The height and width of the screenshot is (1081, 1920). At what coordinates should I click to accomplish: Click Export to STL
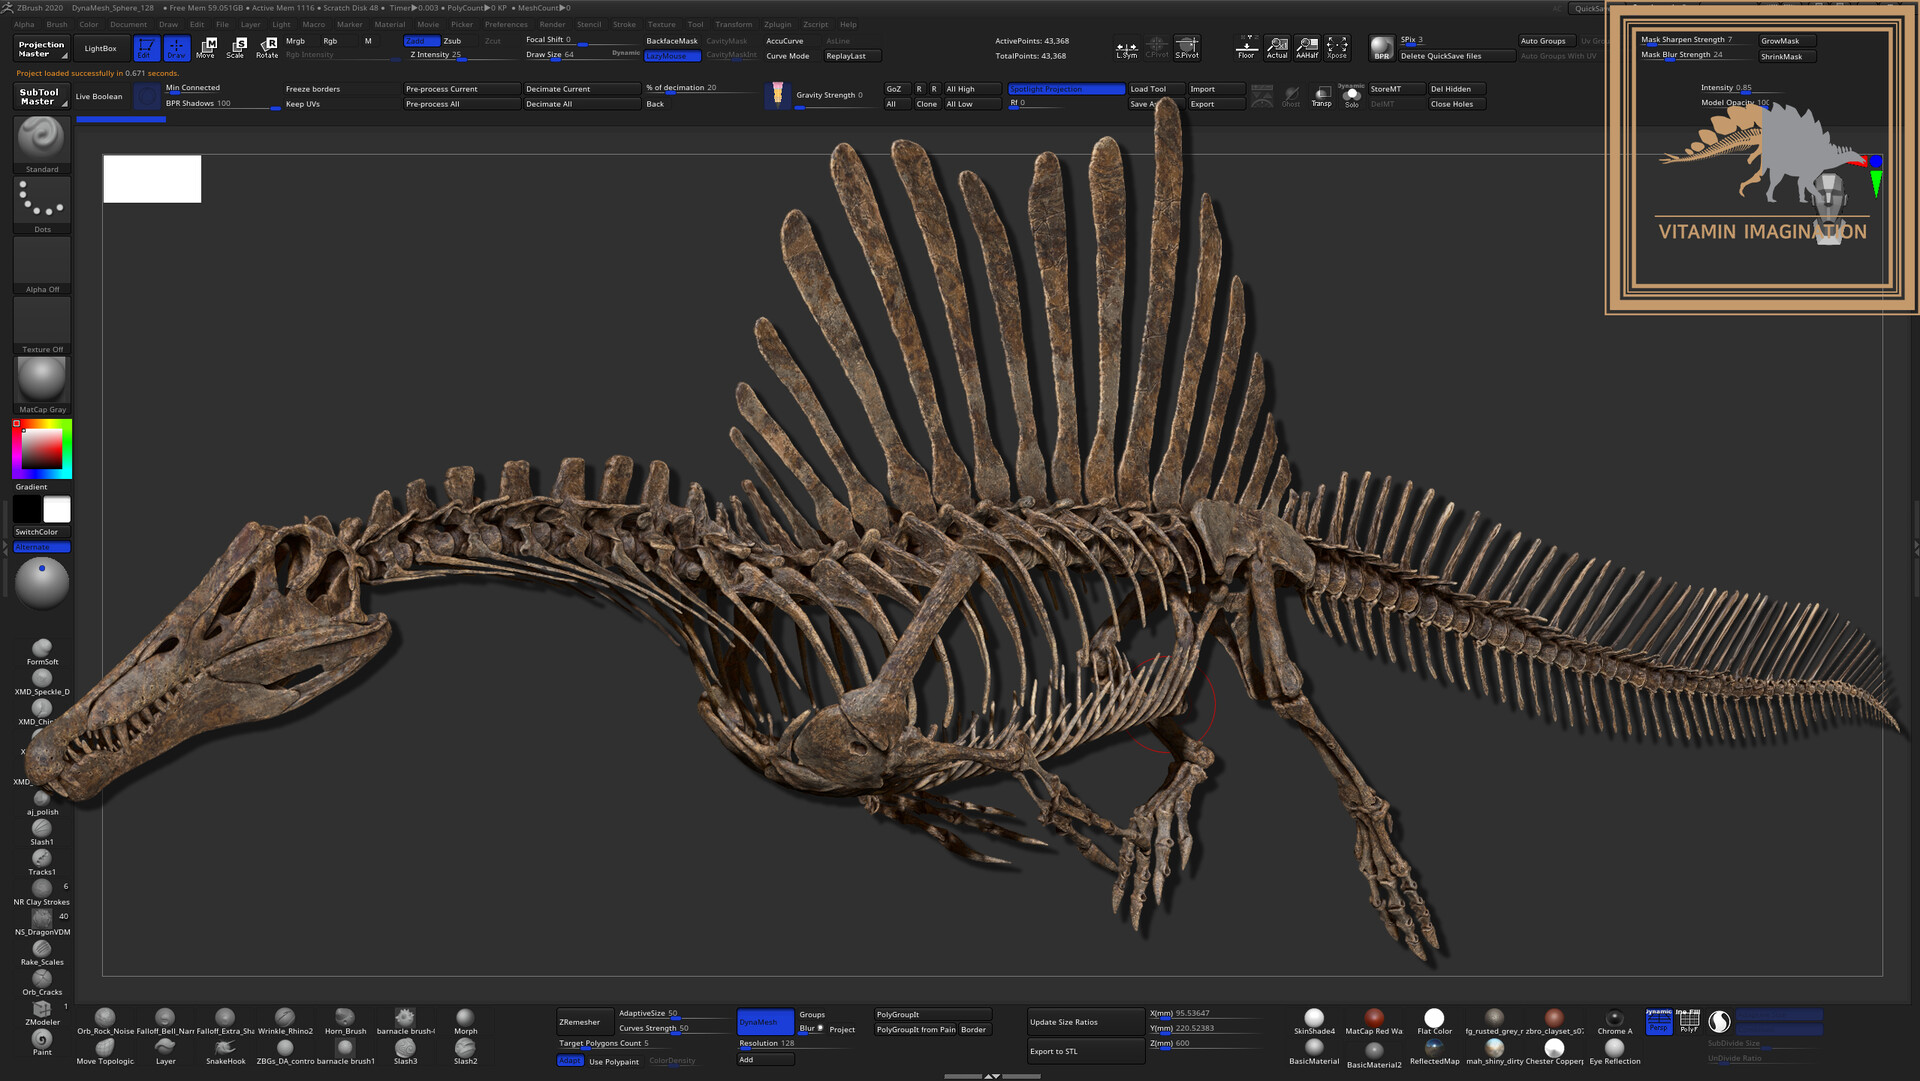(x=1086, y=1051)
